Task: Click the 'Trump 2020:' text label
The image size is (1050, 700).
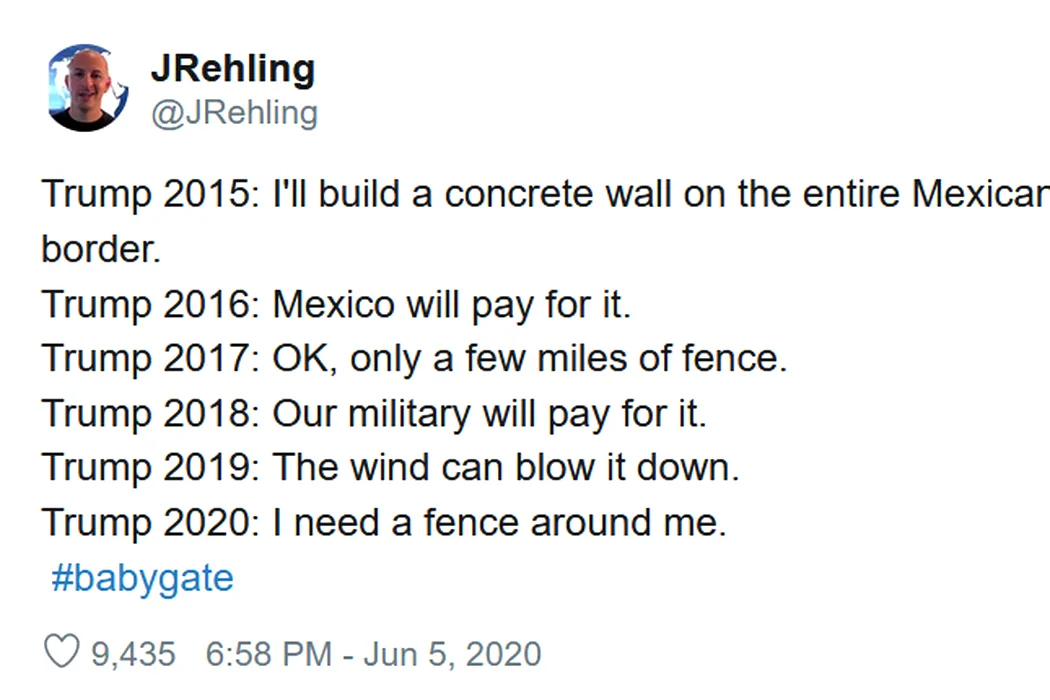Action: point(150,522)
